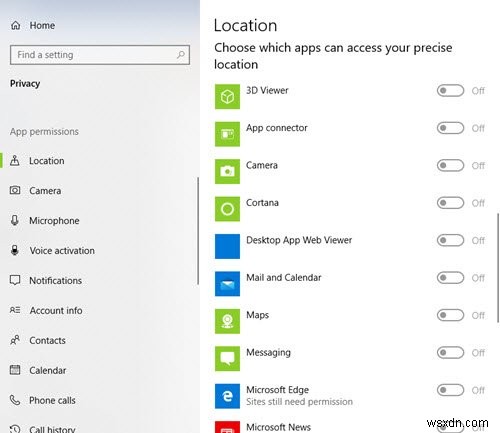Viewport: 500px width, 433px height.
Task: Select Voice activation in sidebar
Action: coord(99,250)
